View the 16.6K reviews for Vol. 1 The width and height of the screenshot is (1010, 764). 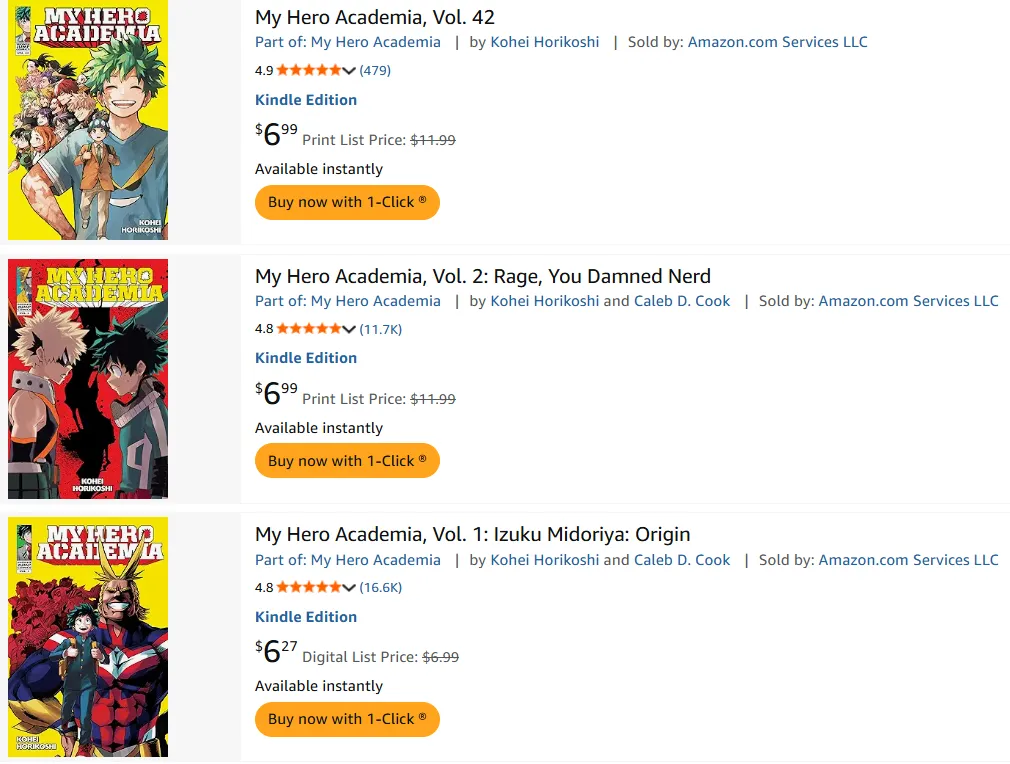[381, 587]
